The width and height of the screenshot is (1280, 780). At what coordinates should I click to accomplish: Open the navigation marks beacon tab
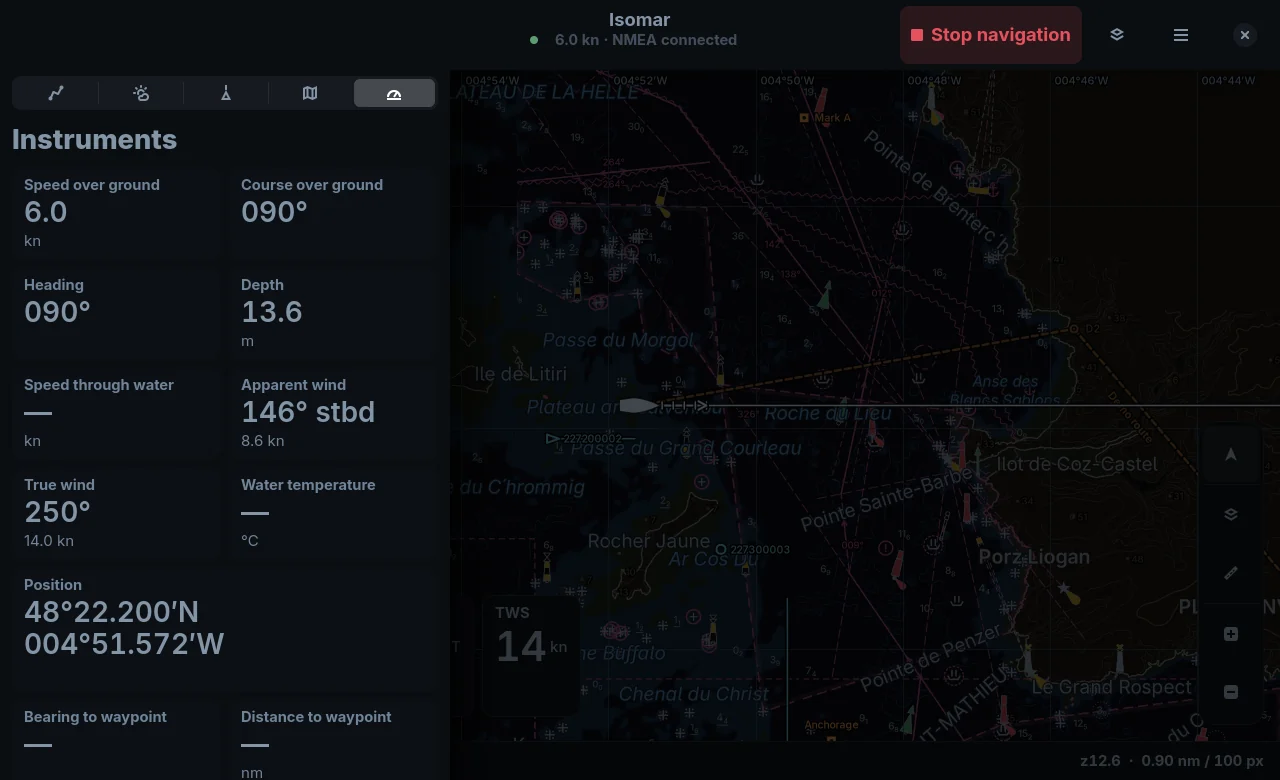226,93
